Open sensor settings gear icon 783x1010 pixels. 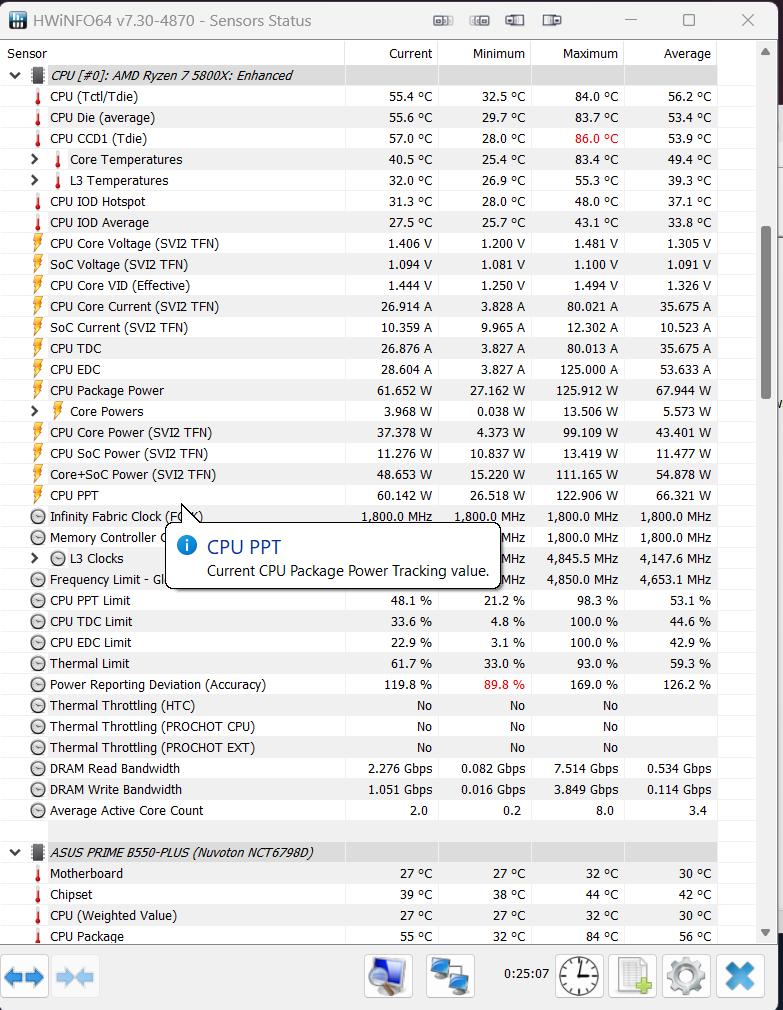[x=686, y=977]
